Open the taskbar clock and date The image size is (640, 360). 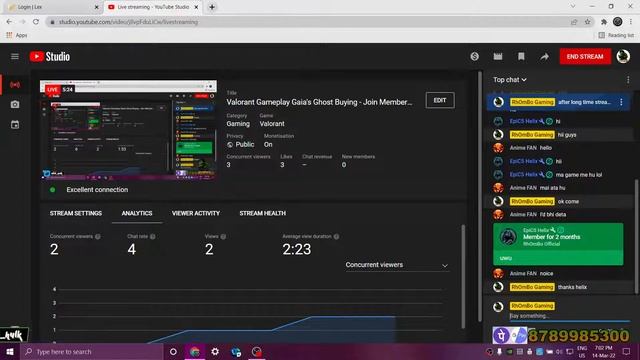(604, 351)
